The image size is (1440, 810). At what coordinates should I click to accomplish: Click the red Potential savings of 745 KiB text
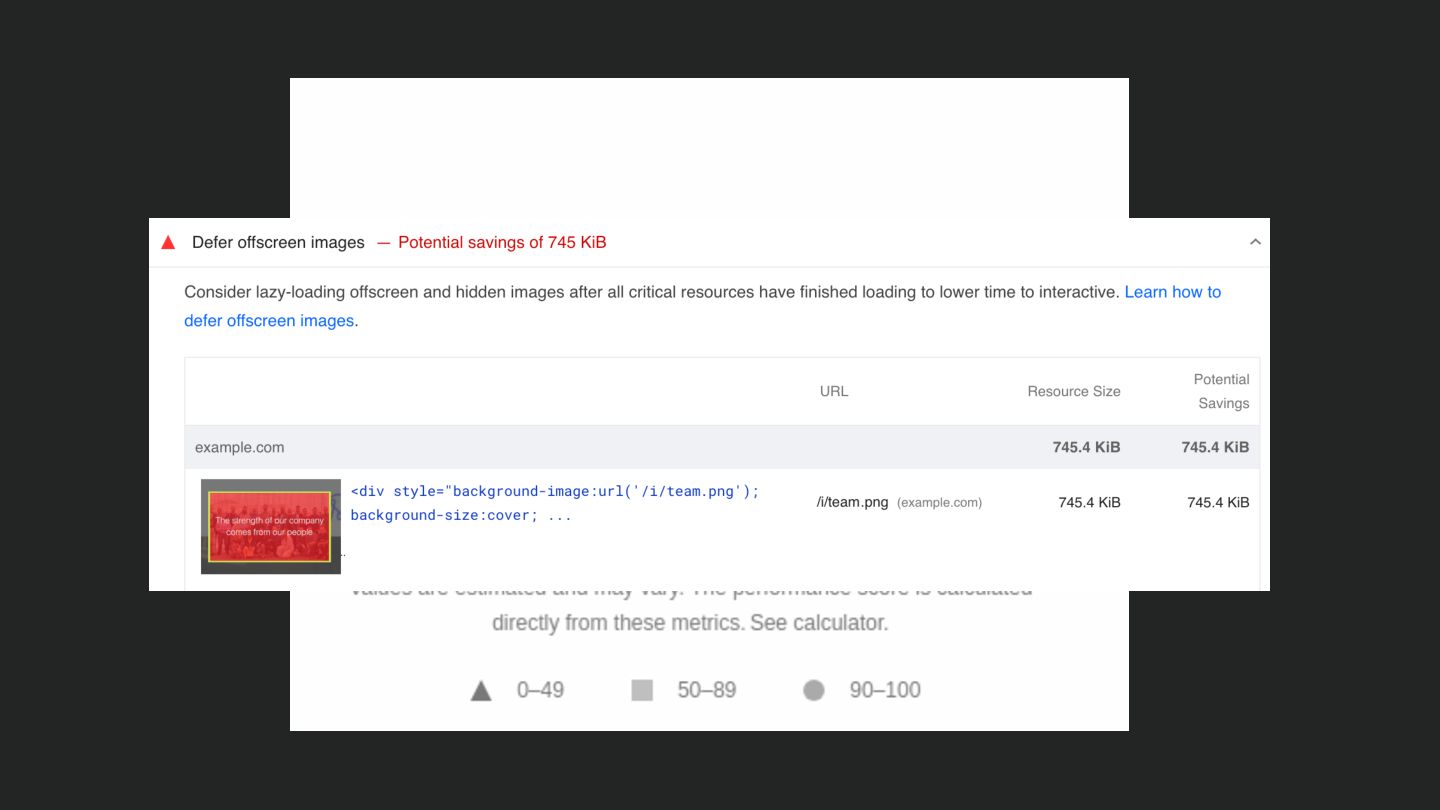(501, 243)
